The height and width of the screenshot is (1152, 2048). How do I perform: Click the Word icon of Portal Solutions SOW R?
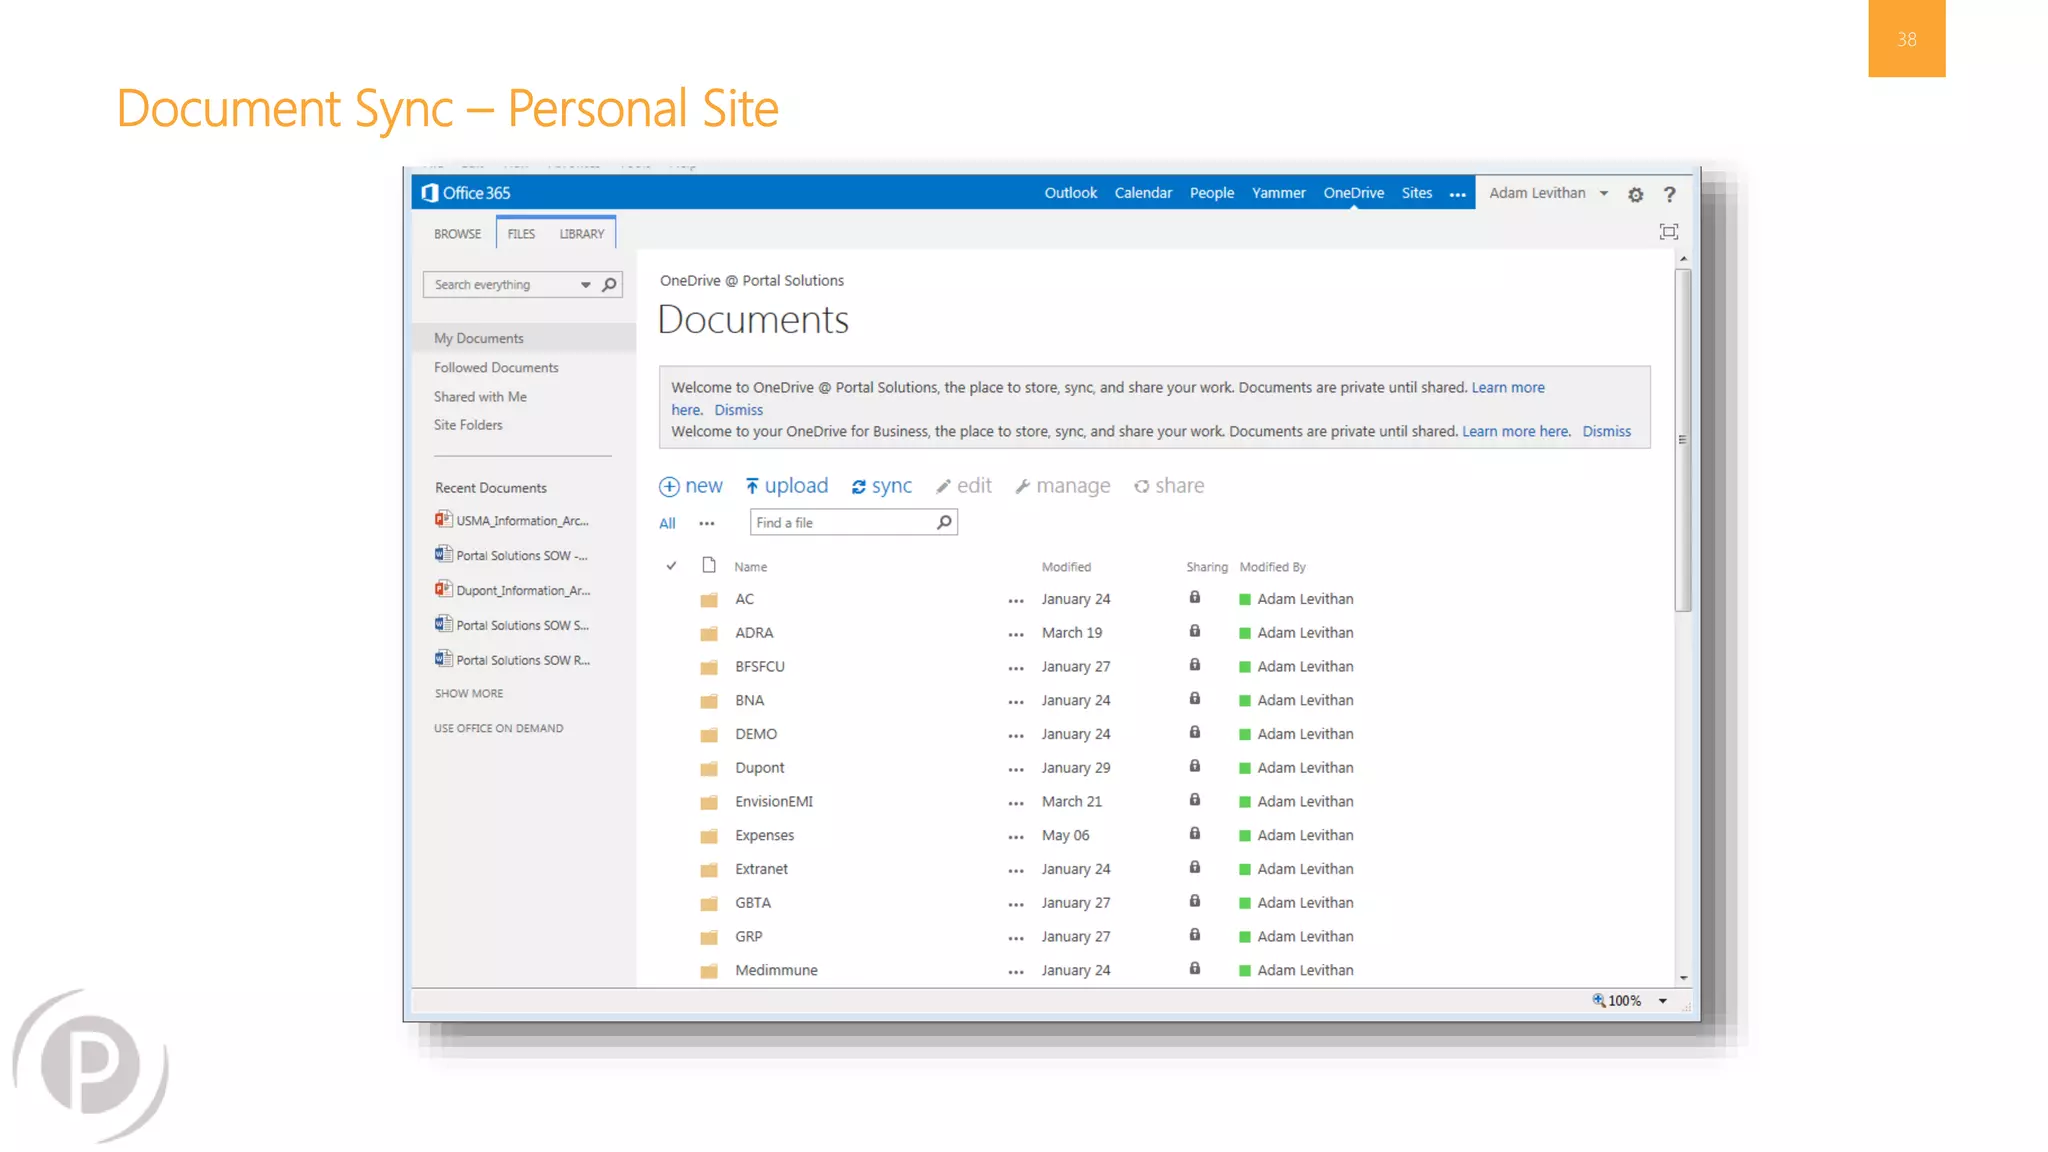(x=444, y=658)
